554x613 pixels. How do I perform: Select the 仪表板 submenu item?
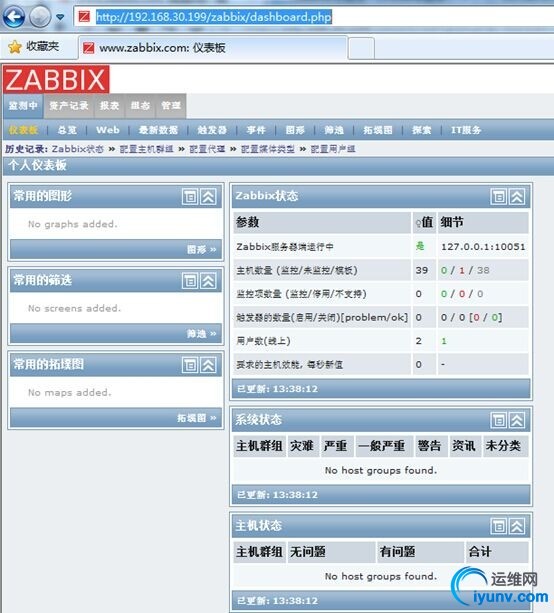[x=23, y=130]
